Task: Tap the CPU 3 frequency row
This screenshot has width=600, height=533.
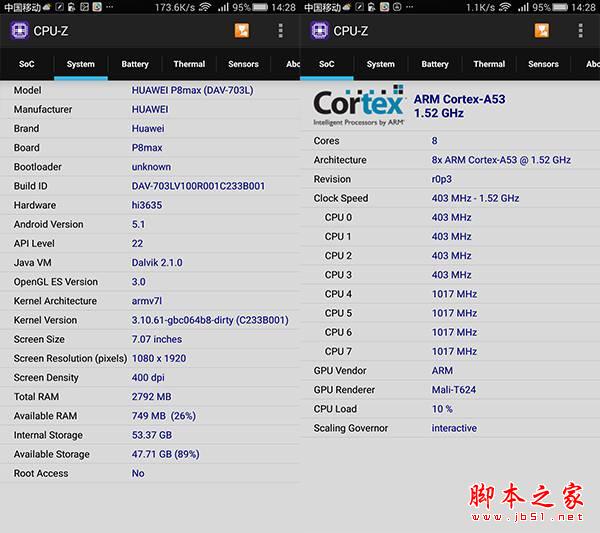Action: (450, 275)
